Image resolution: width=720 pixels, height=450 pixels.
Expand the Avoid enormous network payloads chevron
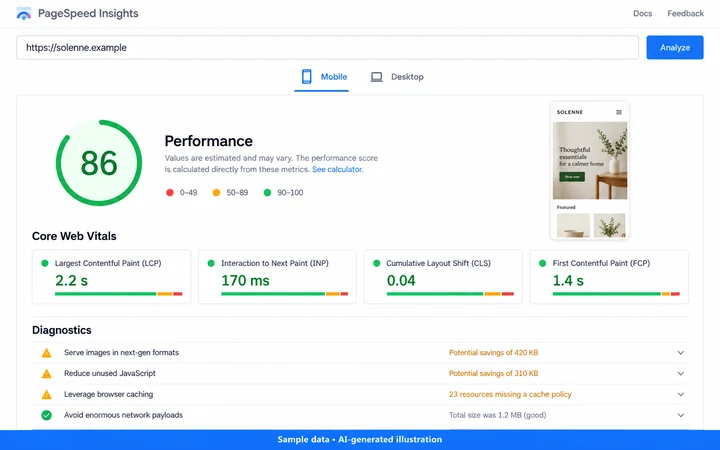click(x=681, y=415)
